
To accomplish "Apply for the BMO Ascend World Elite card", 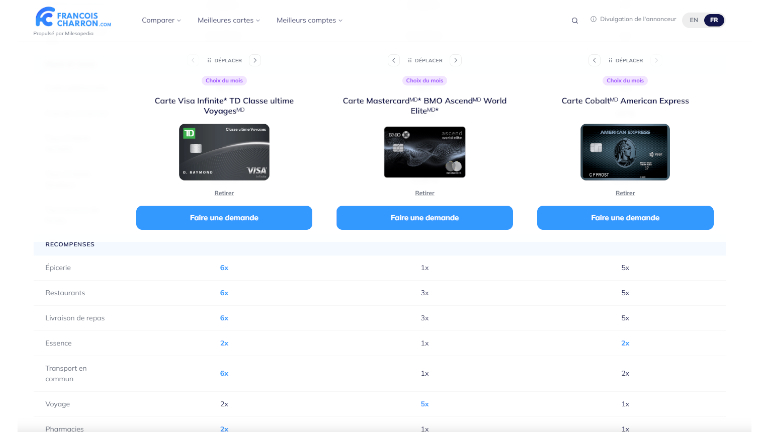I will pyautogui.click(x=425, y=217).
